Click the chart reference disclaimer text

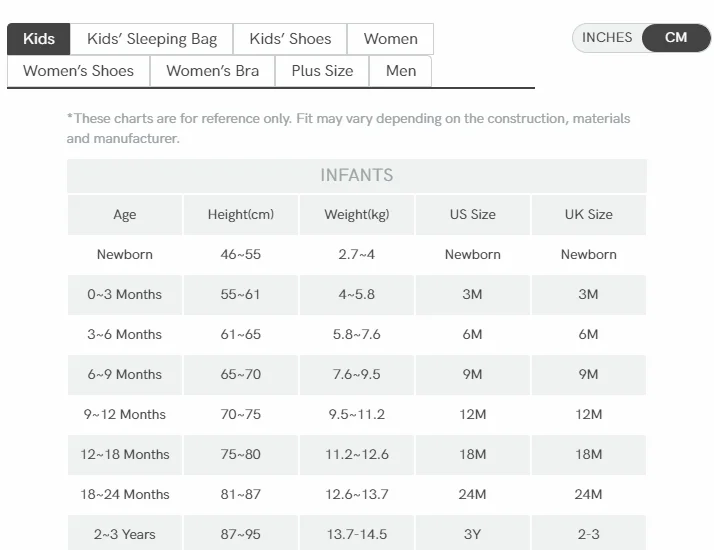click(348, 128)
